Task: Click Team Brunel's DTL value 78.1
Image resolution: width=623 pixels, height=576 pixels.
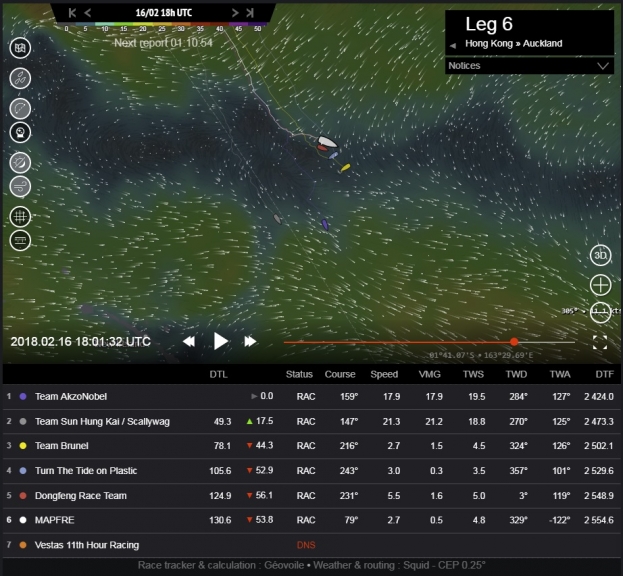Action: [x=222, y=446]
